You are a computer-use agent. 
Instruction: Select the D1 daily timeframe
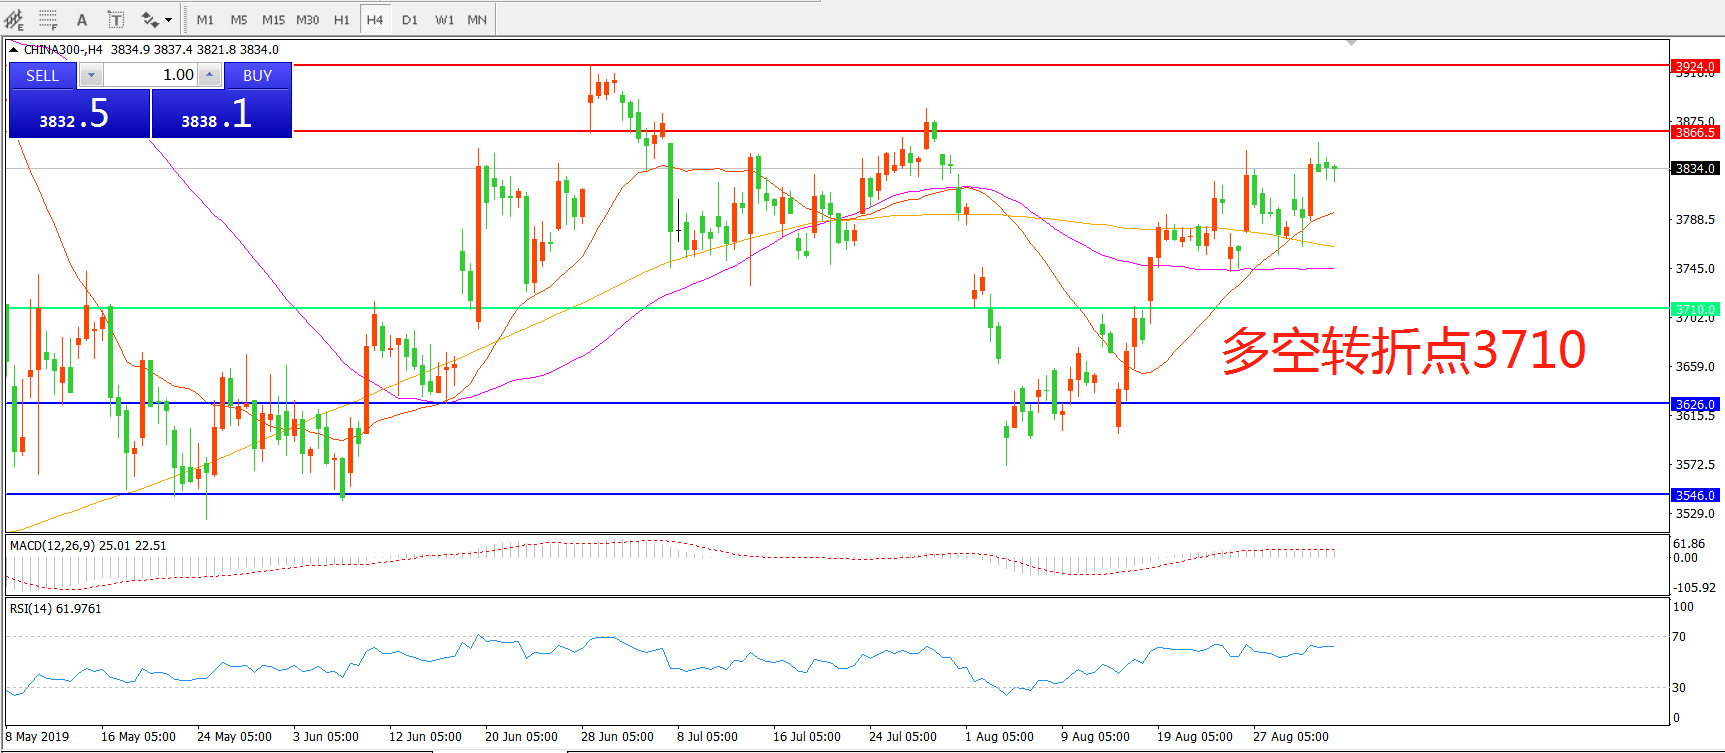(x=410, y=19)
